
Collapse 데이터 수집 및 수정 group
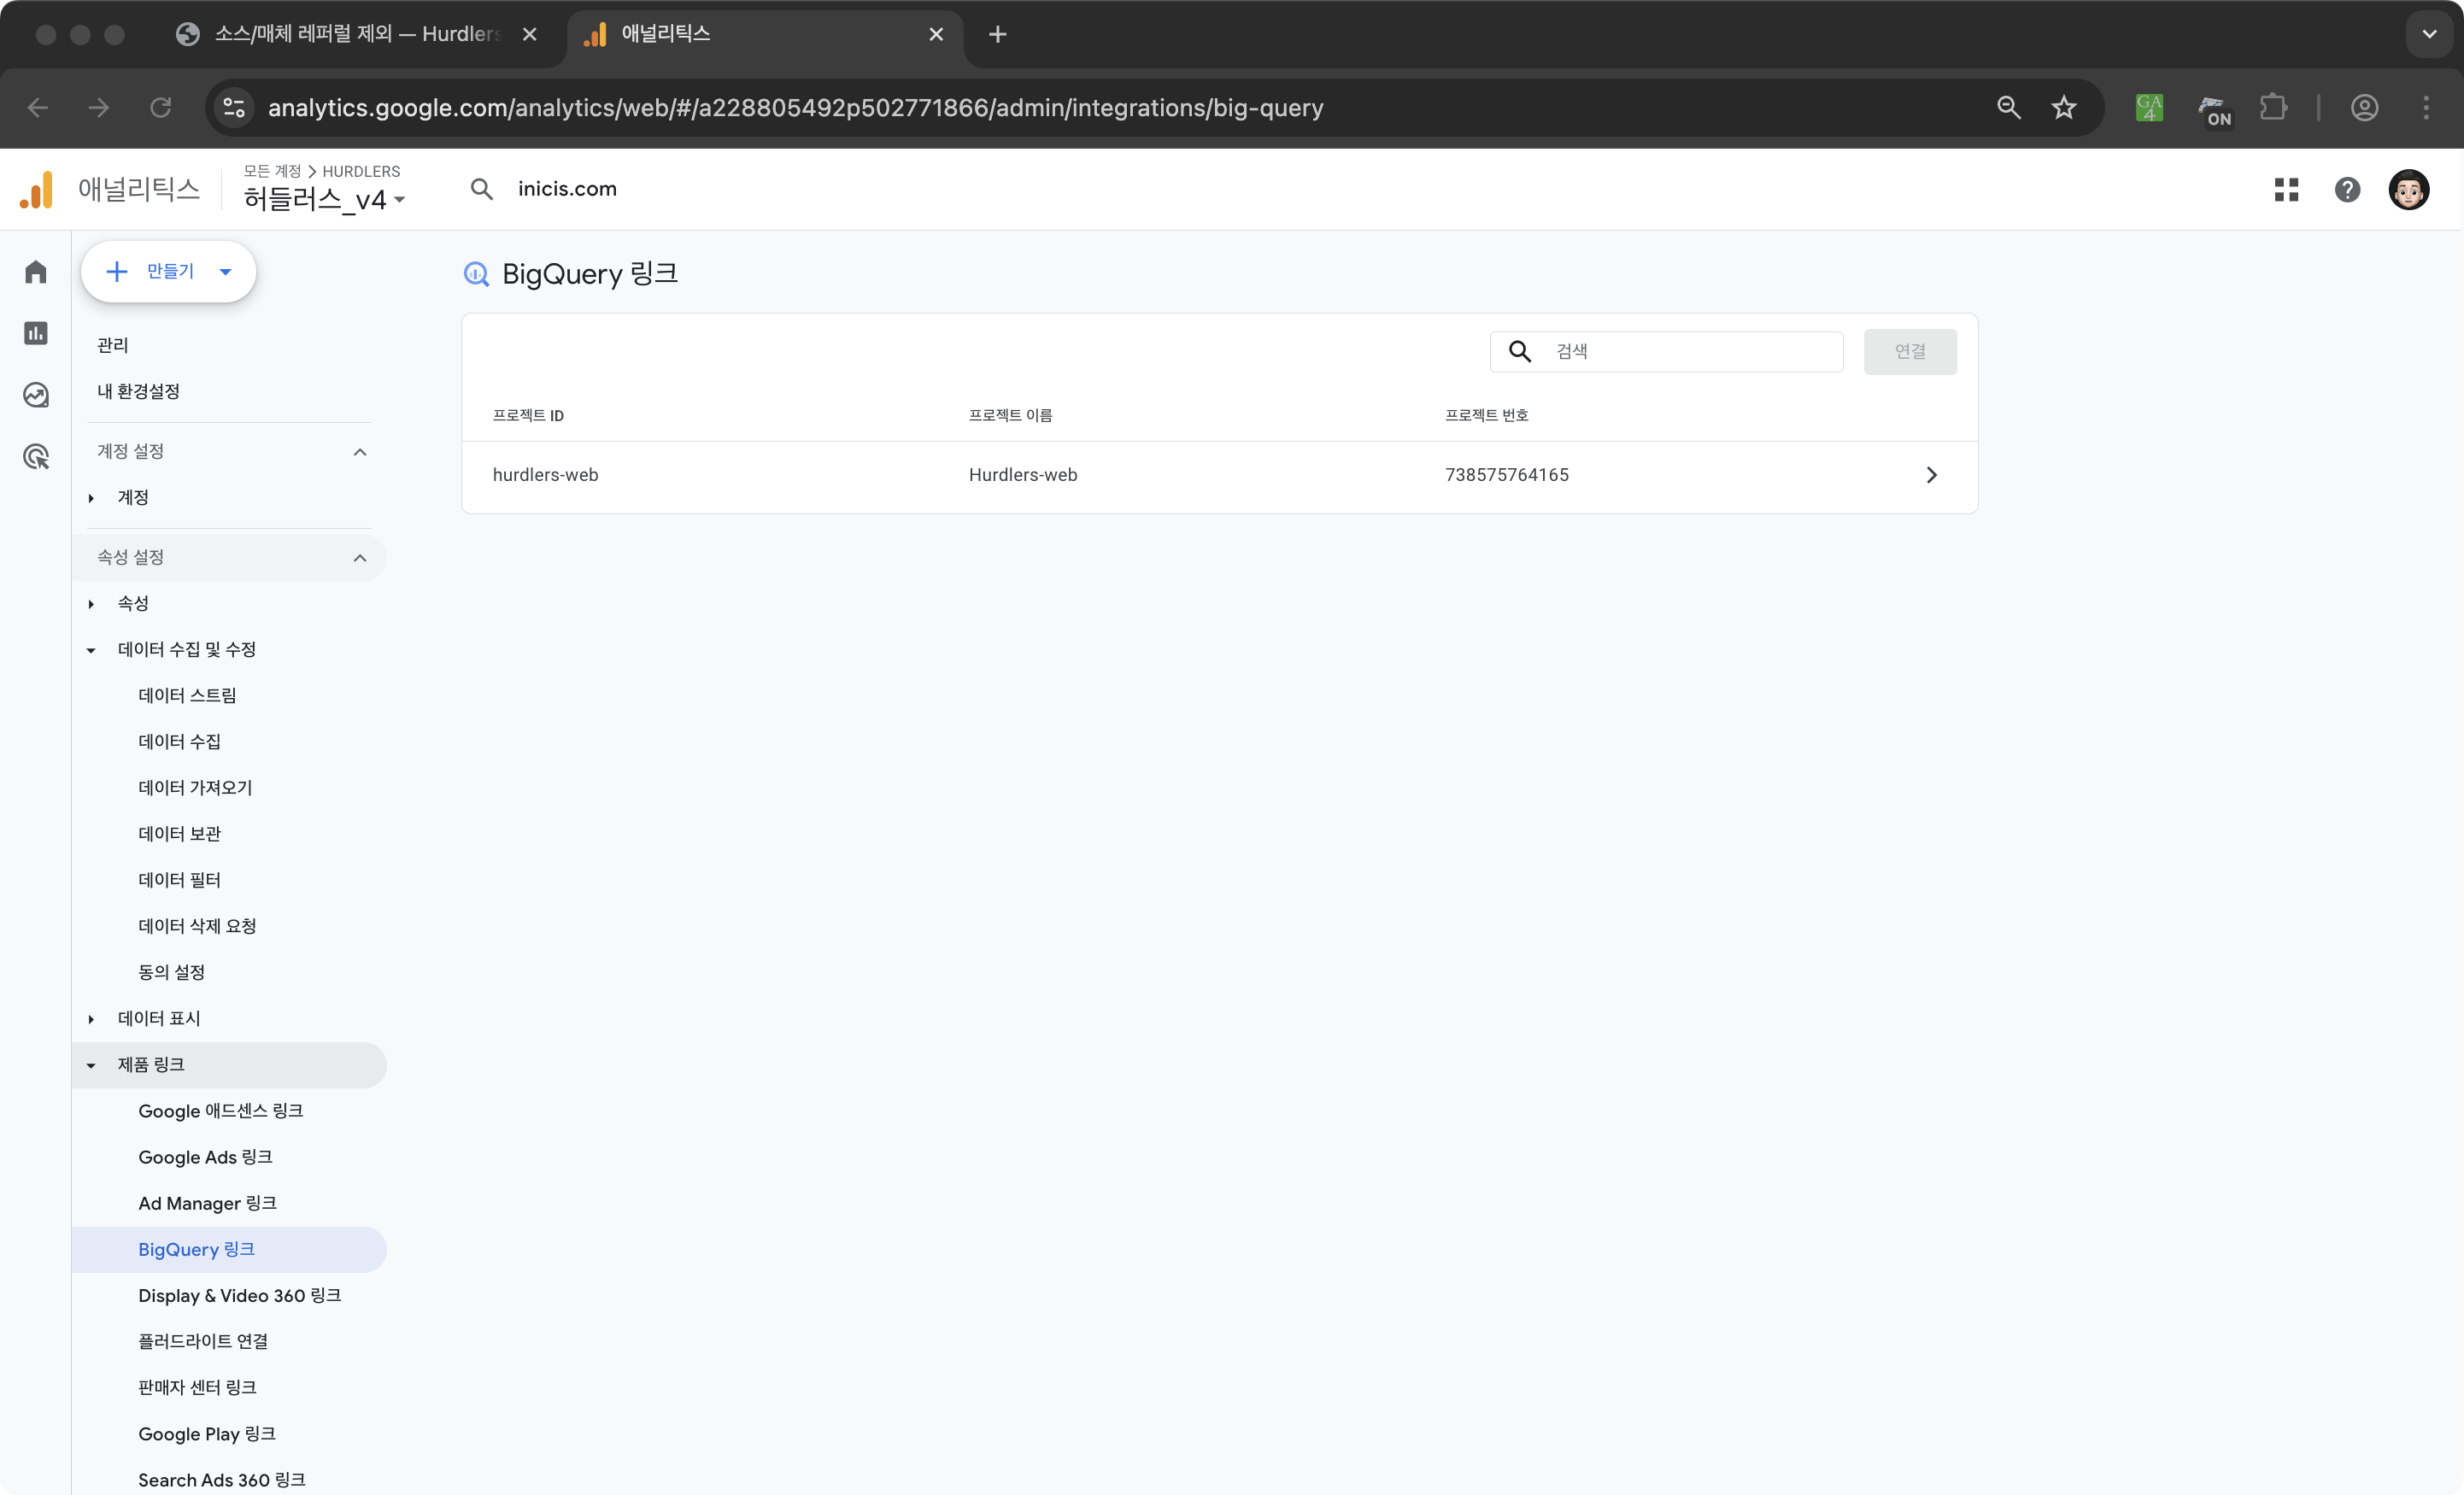tap(91, 650)
